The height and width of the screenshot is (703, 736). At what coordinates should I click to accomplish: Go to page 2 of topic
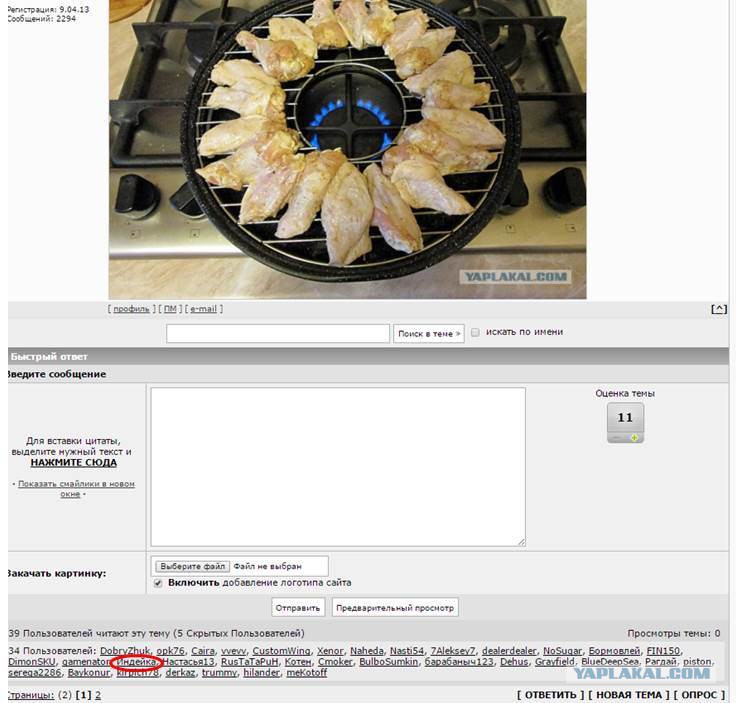coord(98,695)
